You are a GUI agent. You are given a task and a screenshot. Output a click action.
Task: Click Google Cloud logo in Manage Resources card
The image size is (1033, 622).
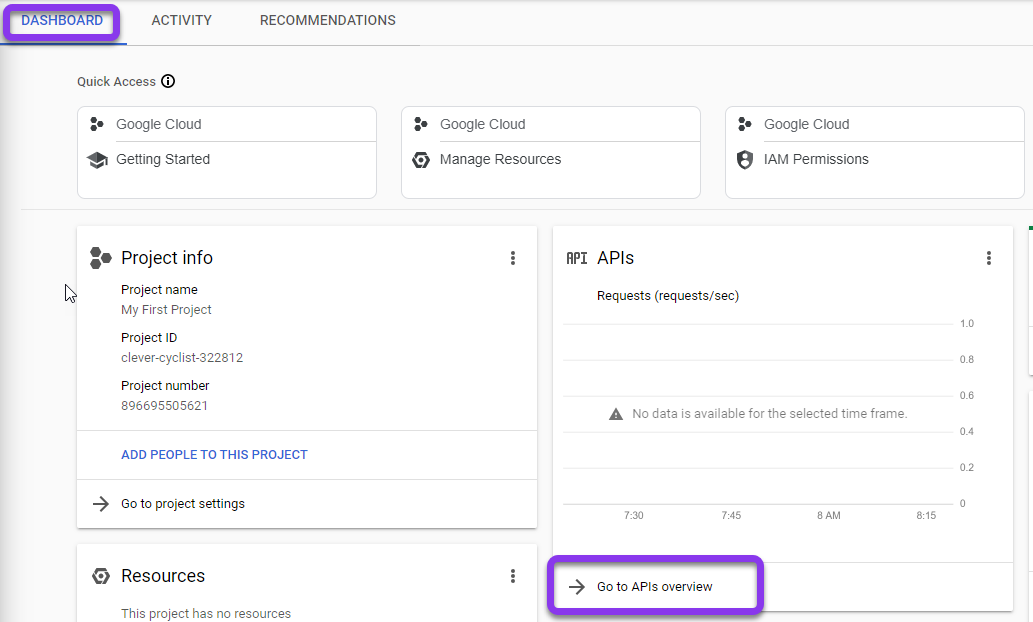[421, 124]
